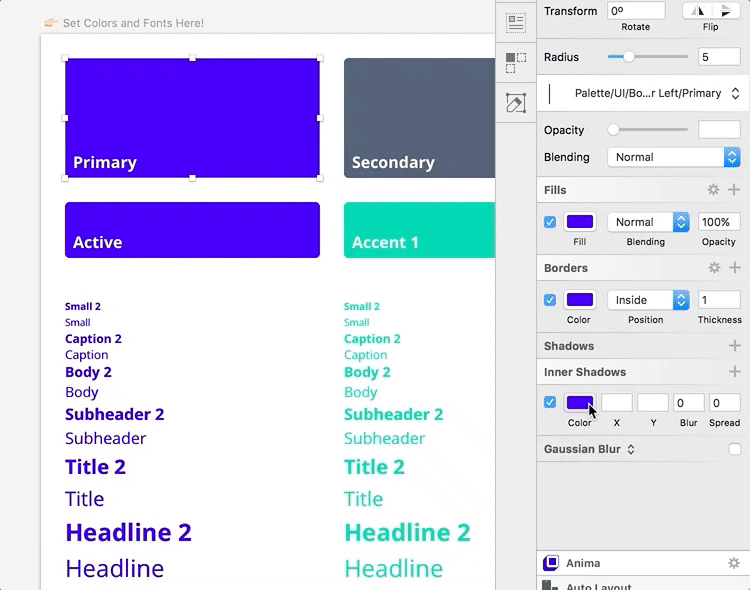The width and height of the screenshot is (750, 590).
Task: Click the Radius value field
Action: tap(719, 57)
